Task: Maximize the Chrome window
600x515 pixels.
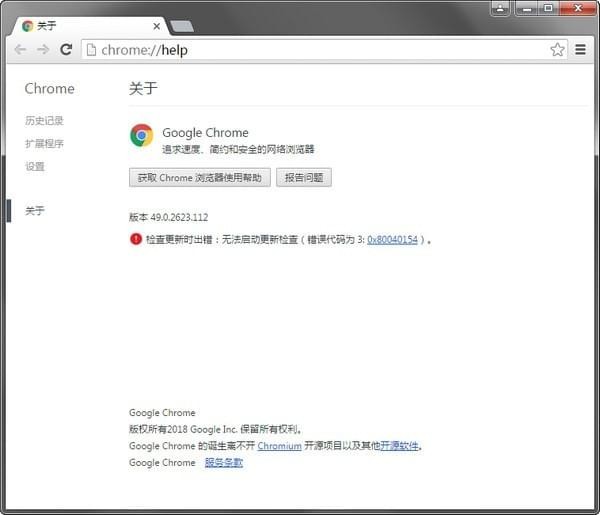Action: tap(548, 8)
